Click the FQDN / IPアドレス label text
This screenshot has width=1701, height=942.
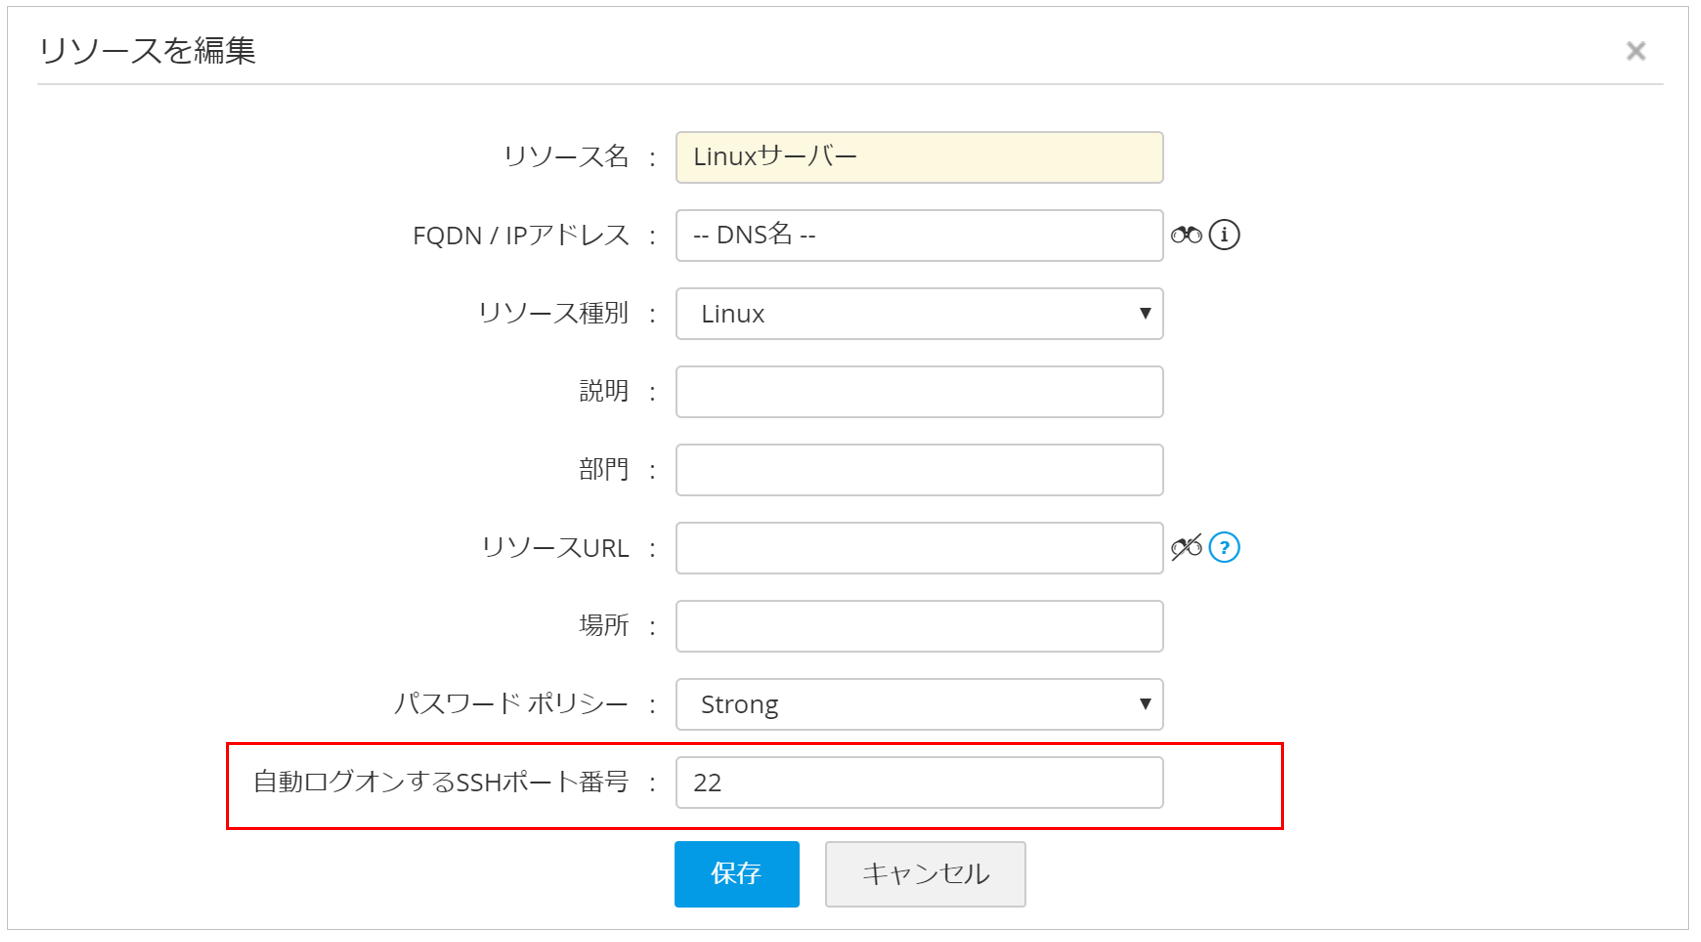coord(520,235)
